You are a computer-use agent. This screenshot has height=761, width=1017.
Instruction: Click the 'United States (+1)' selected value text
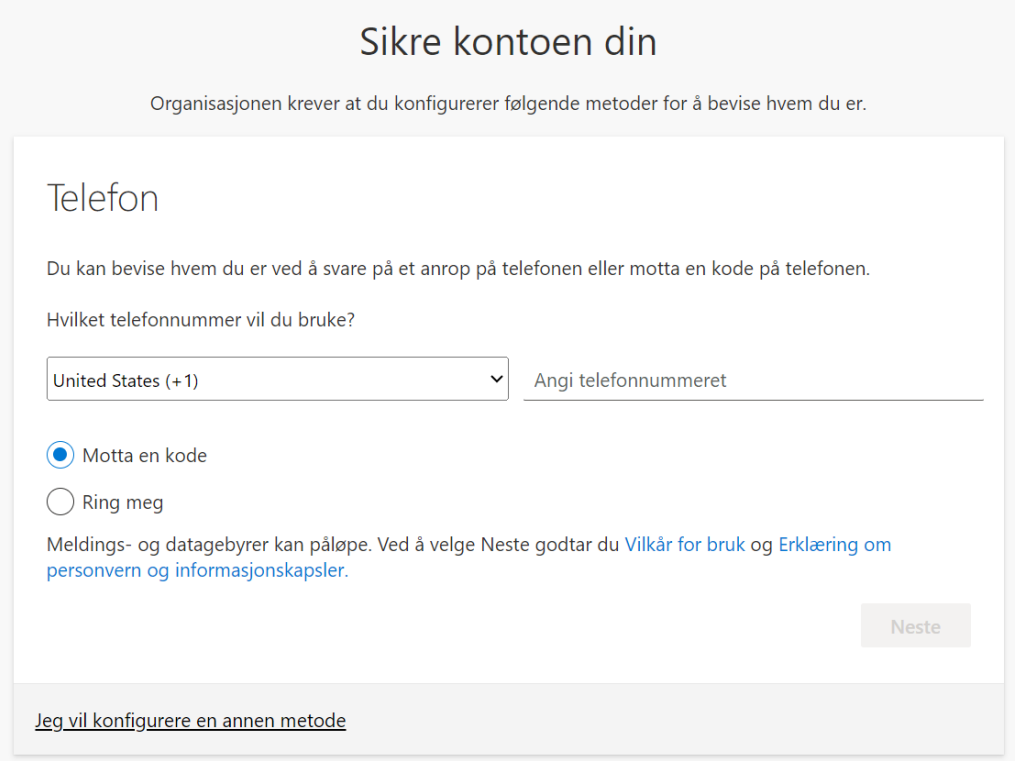pos(126,381)
